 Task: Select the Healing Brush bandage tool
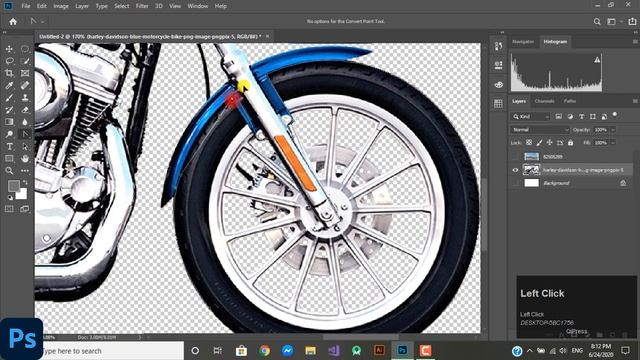click(x=25, y=86)
